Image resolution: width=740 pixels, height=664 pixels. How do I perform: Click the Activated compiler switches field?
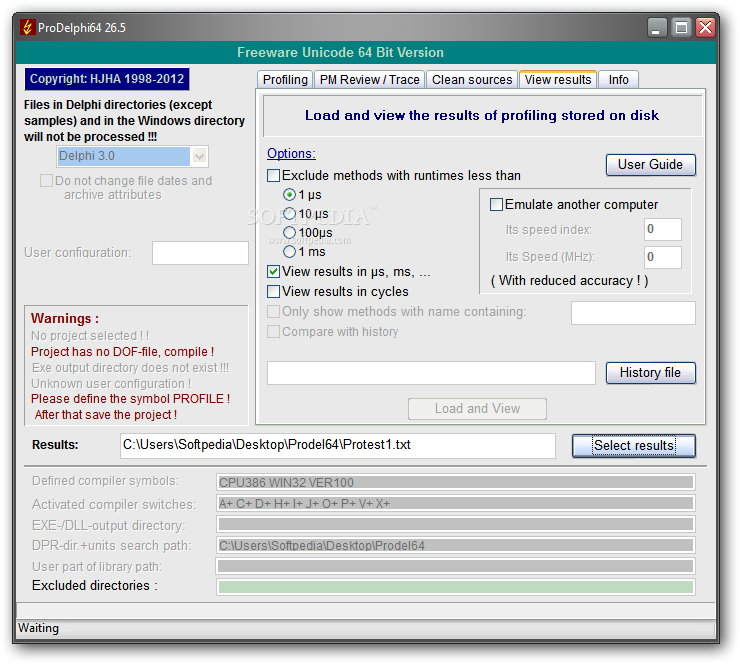tap(455, 504)
